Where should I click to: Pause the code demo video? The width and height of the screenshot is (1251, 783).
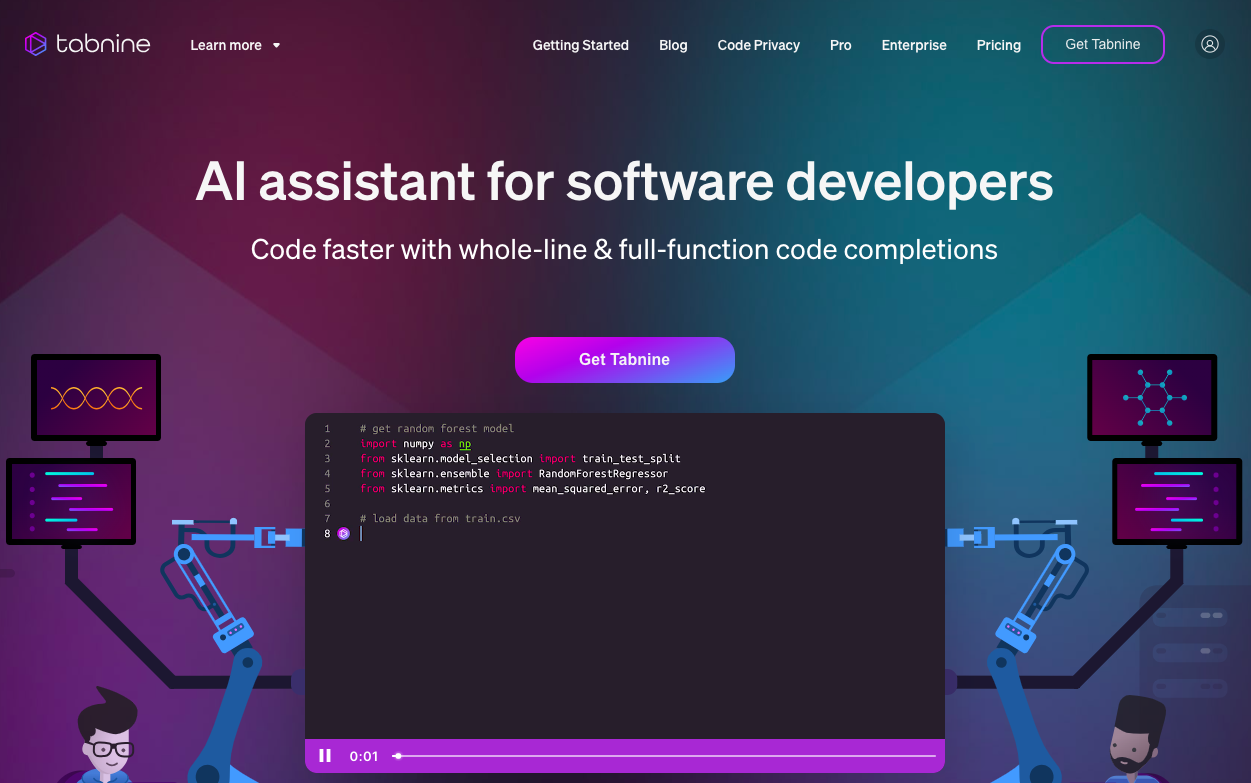coord(325,756)
